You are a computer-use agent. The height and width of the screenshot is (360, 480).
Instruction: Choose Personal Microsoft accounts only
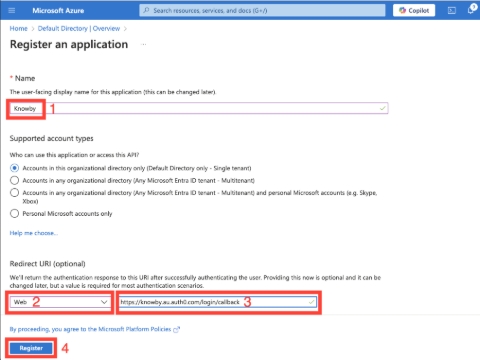pyautogui.click(x=14, y=213)
